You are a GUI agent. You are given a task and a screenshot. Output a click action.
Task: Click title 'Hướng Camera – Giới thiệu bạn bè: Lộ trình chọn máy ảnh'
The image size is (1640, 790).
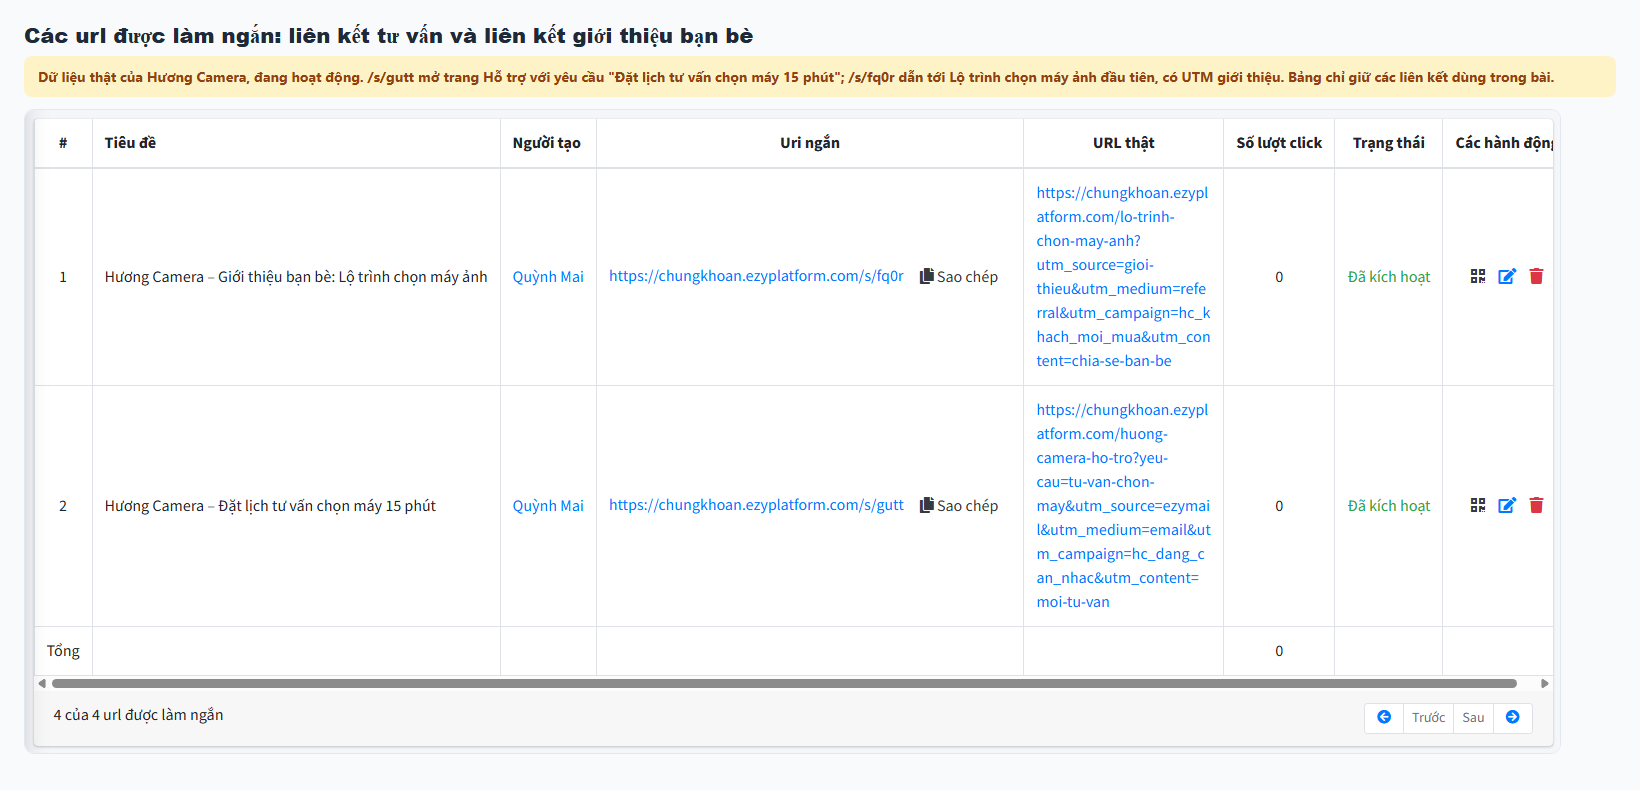click(x=296, y=277)
